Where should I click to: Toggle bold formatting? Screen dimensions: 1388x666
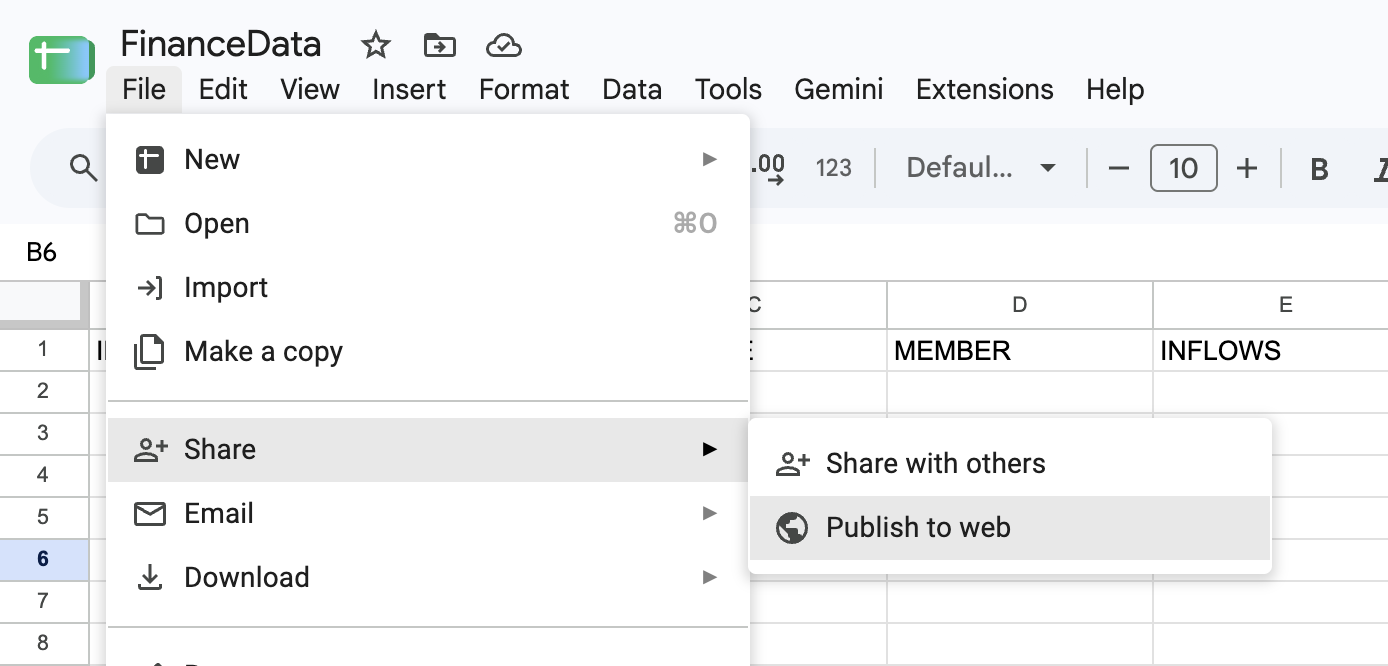click(1319, 169)
